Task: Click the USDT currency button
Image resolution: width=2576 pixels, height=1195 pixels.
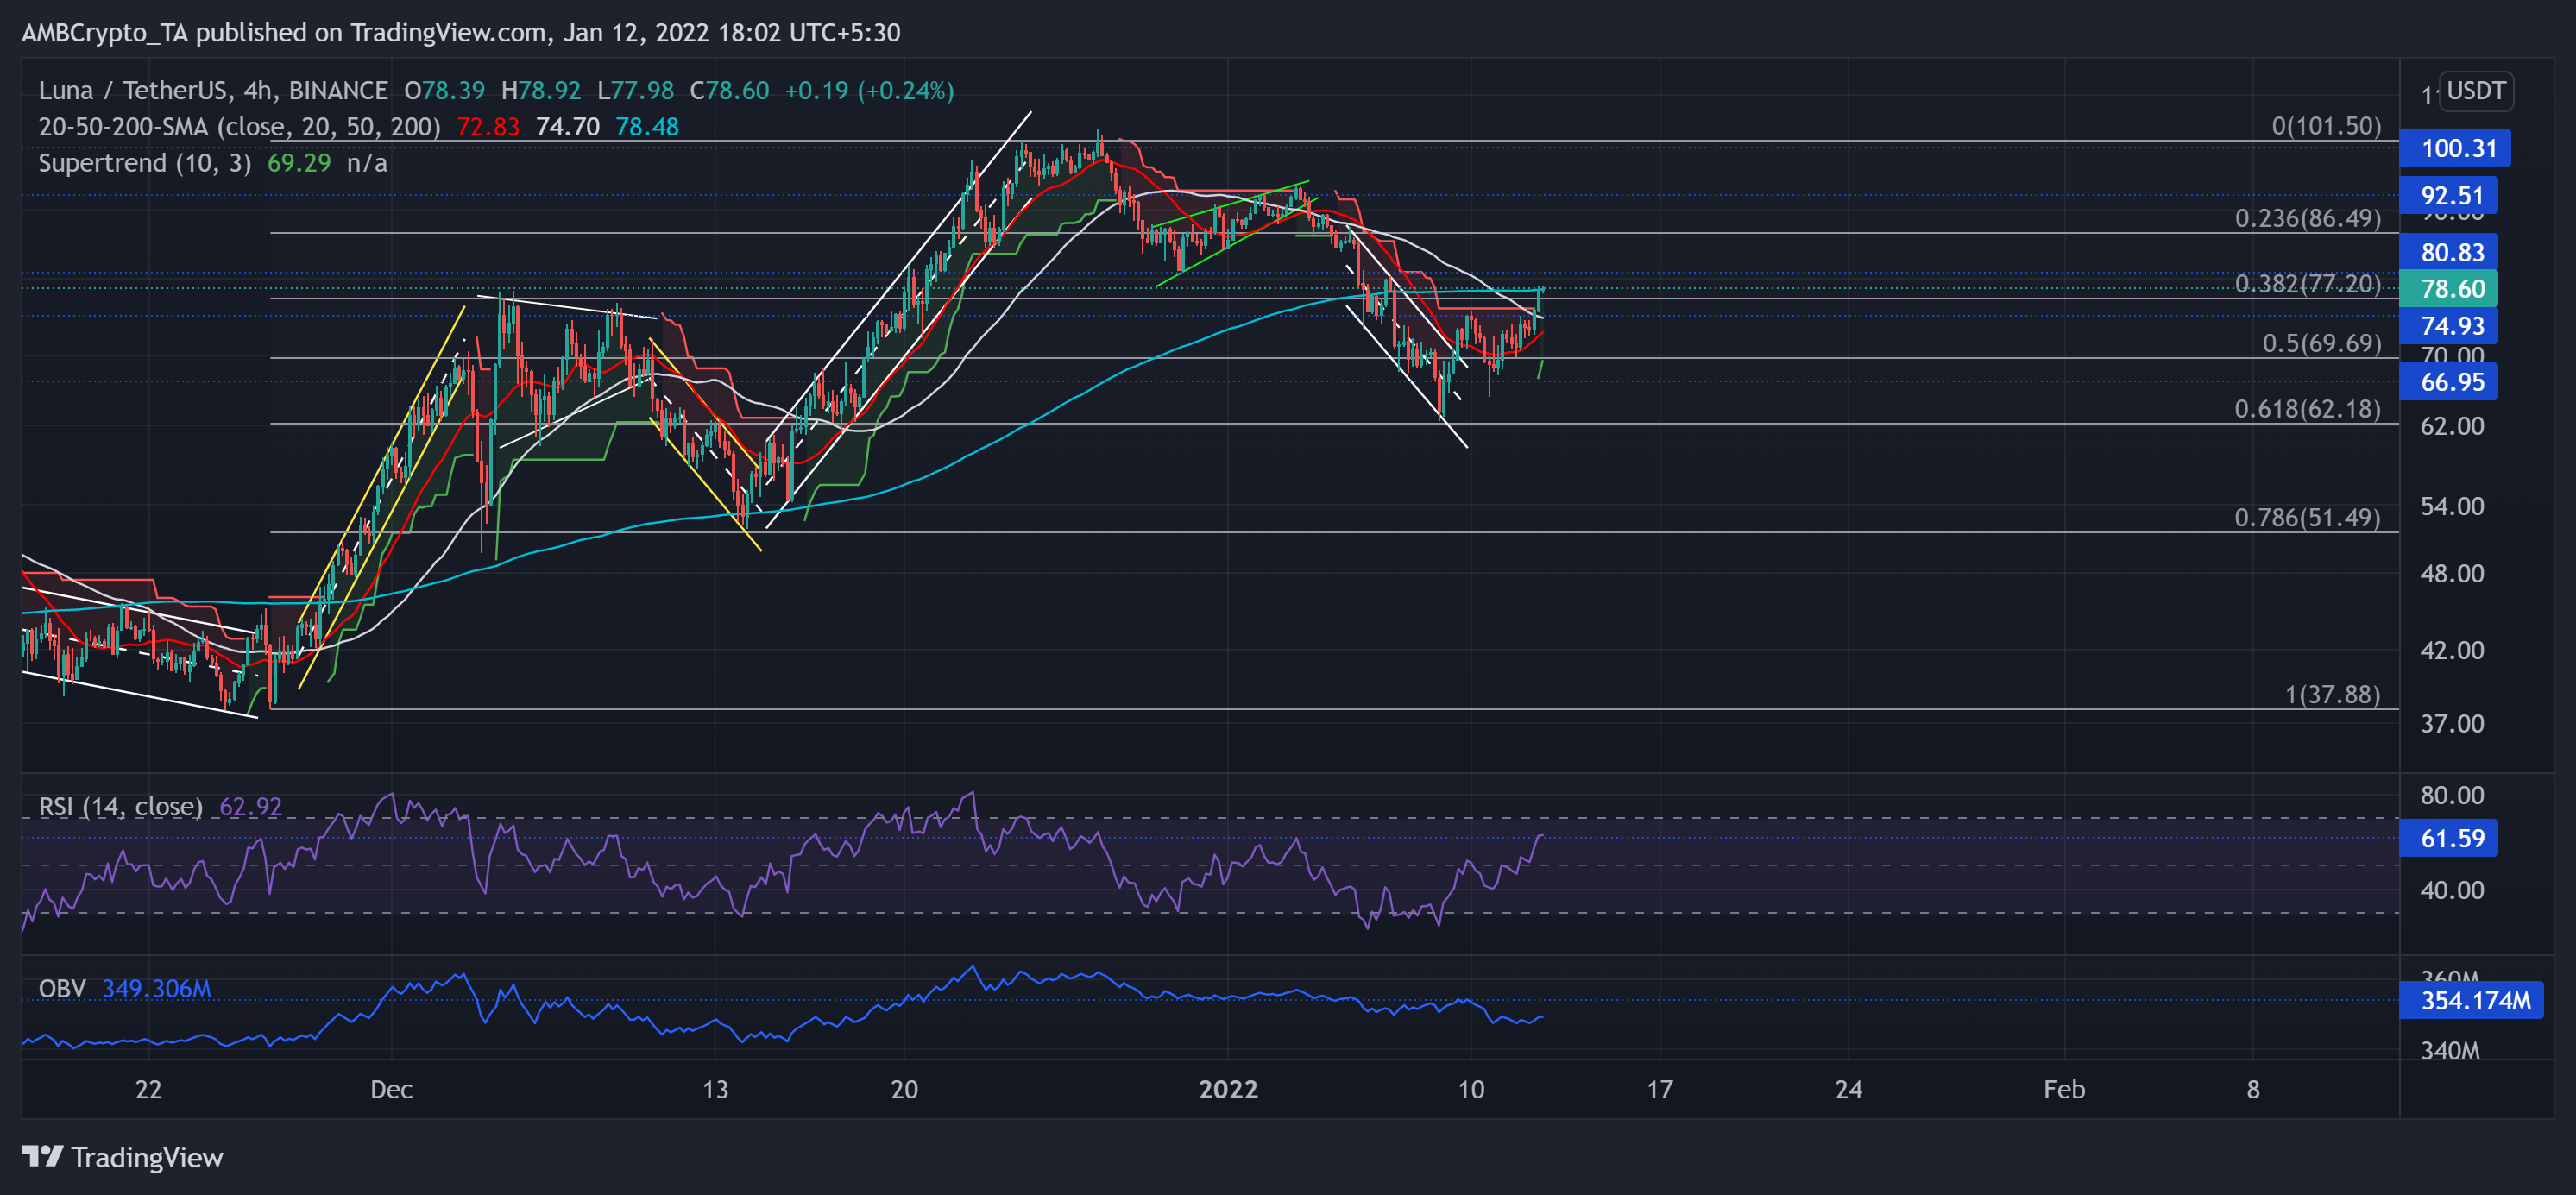Action: [2475, 91]
